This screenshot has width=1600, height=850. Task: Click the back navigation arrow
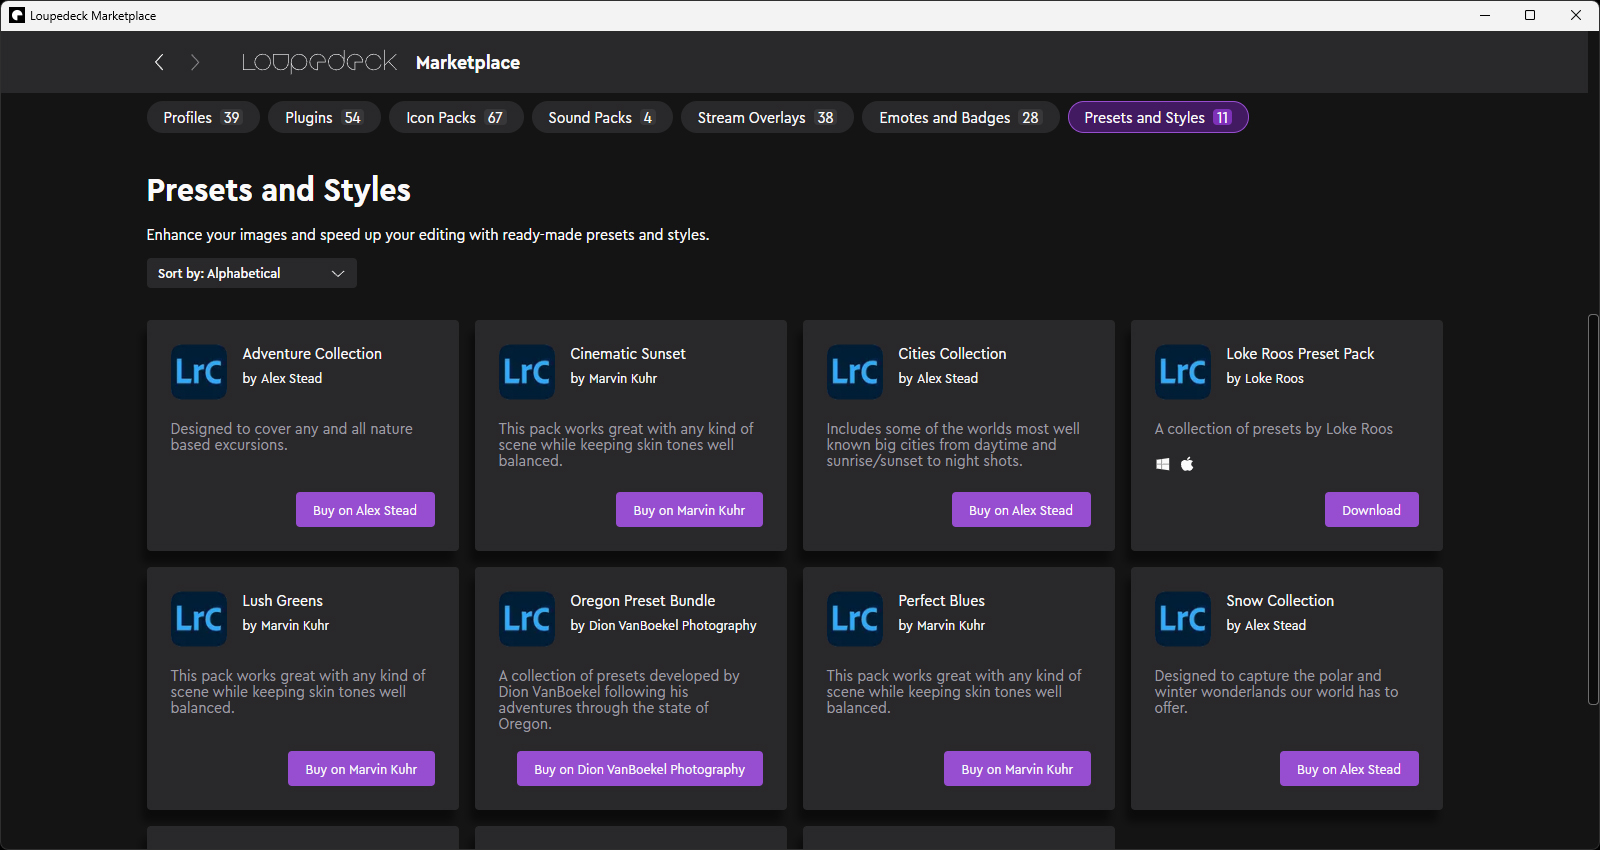click(159, 62)
